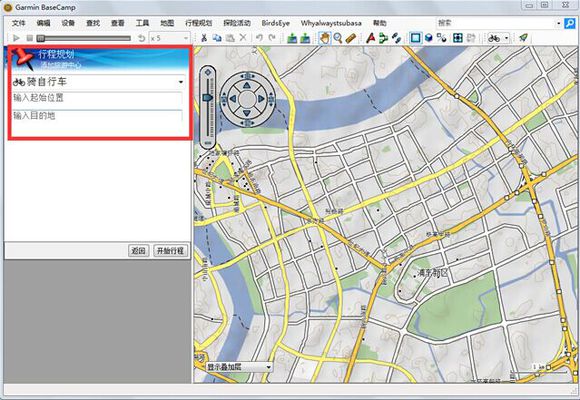Click the Cut scissors icon
Screen dimensions: 580x400
point(204,38)
